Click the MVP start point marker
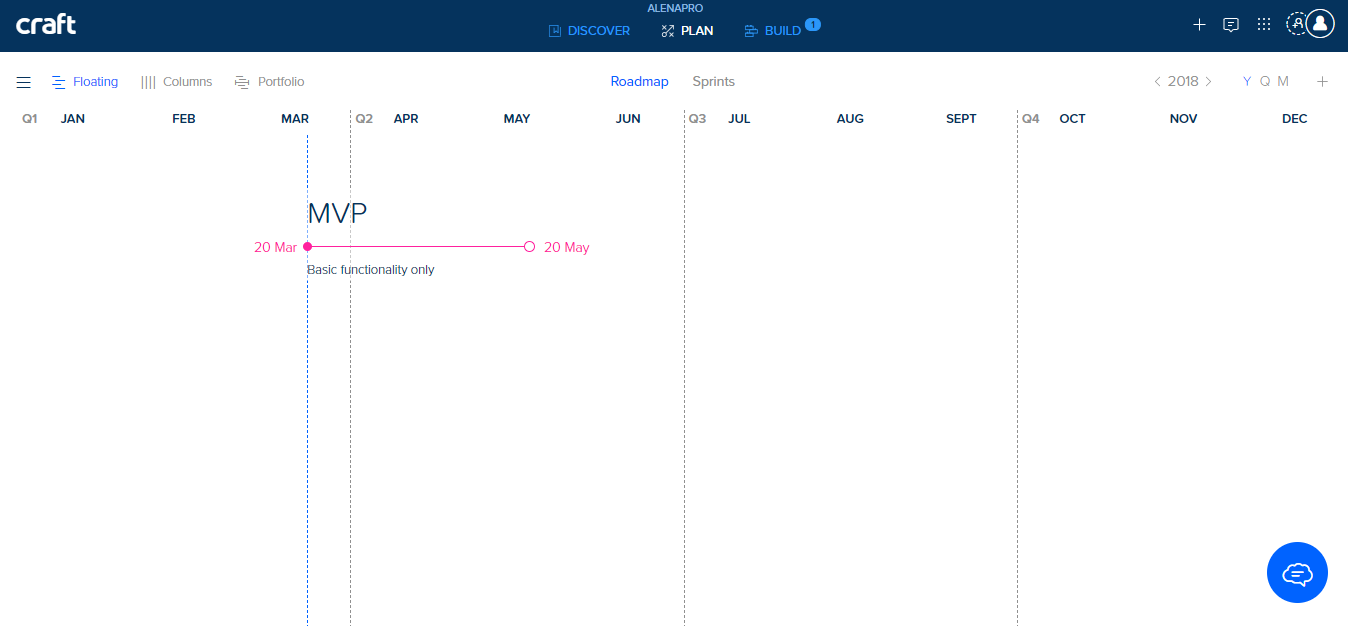 click(308, 247)
